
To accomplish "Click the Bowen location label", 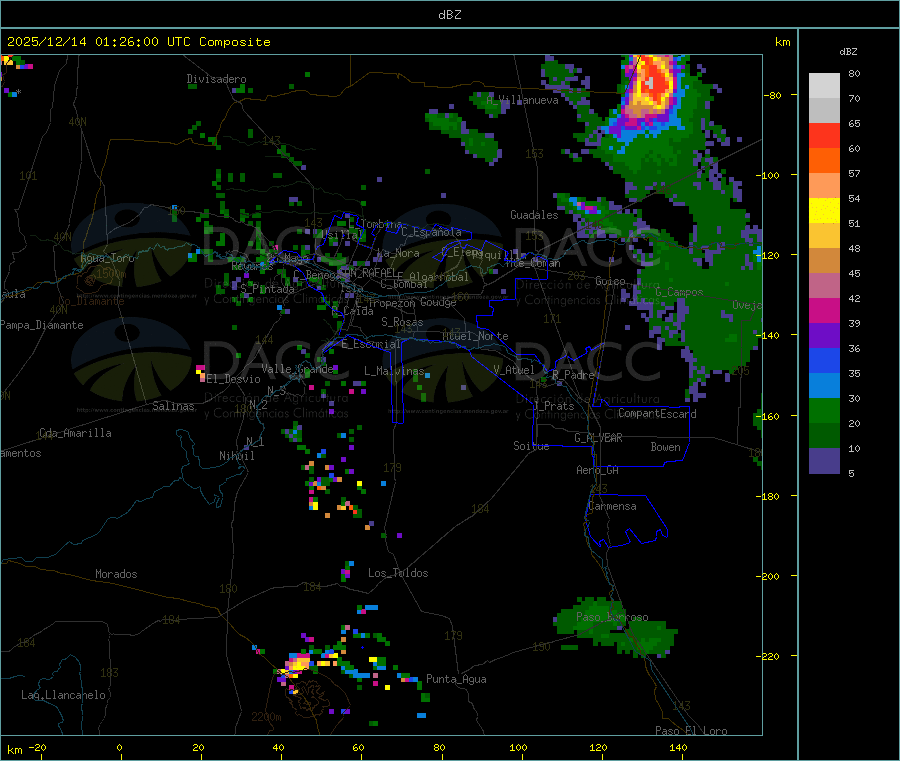I will click(x=665, y=447).
